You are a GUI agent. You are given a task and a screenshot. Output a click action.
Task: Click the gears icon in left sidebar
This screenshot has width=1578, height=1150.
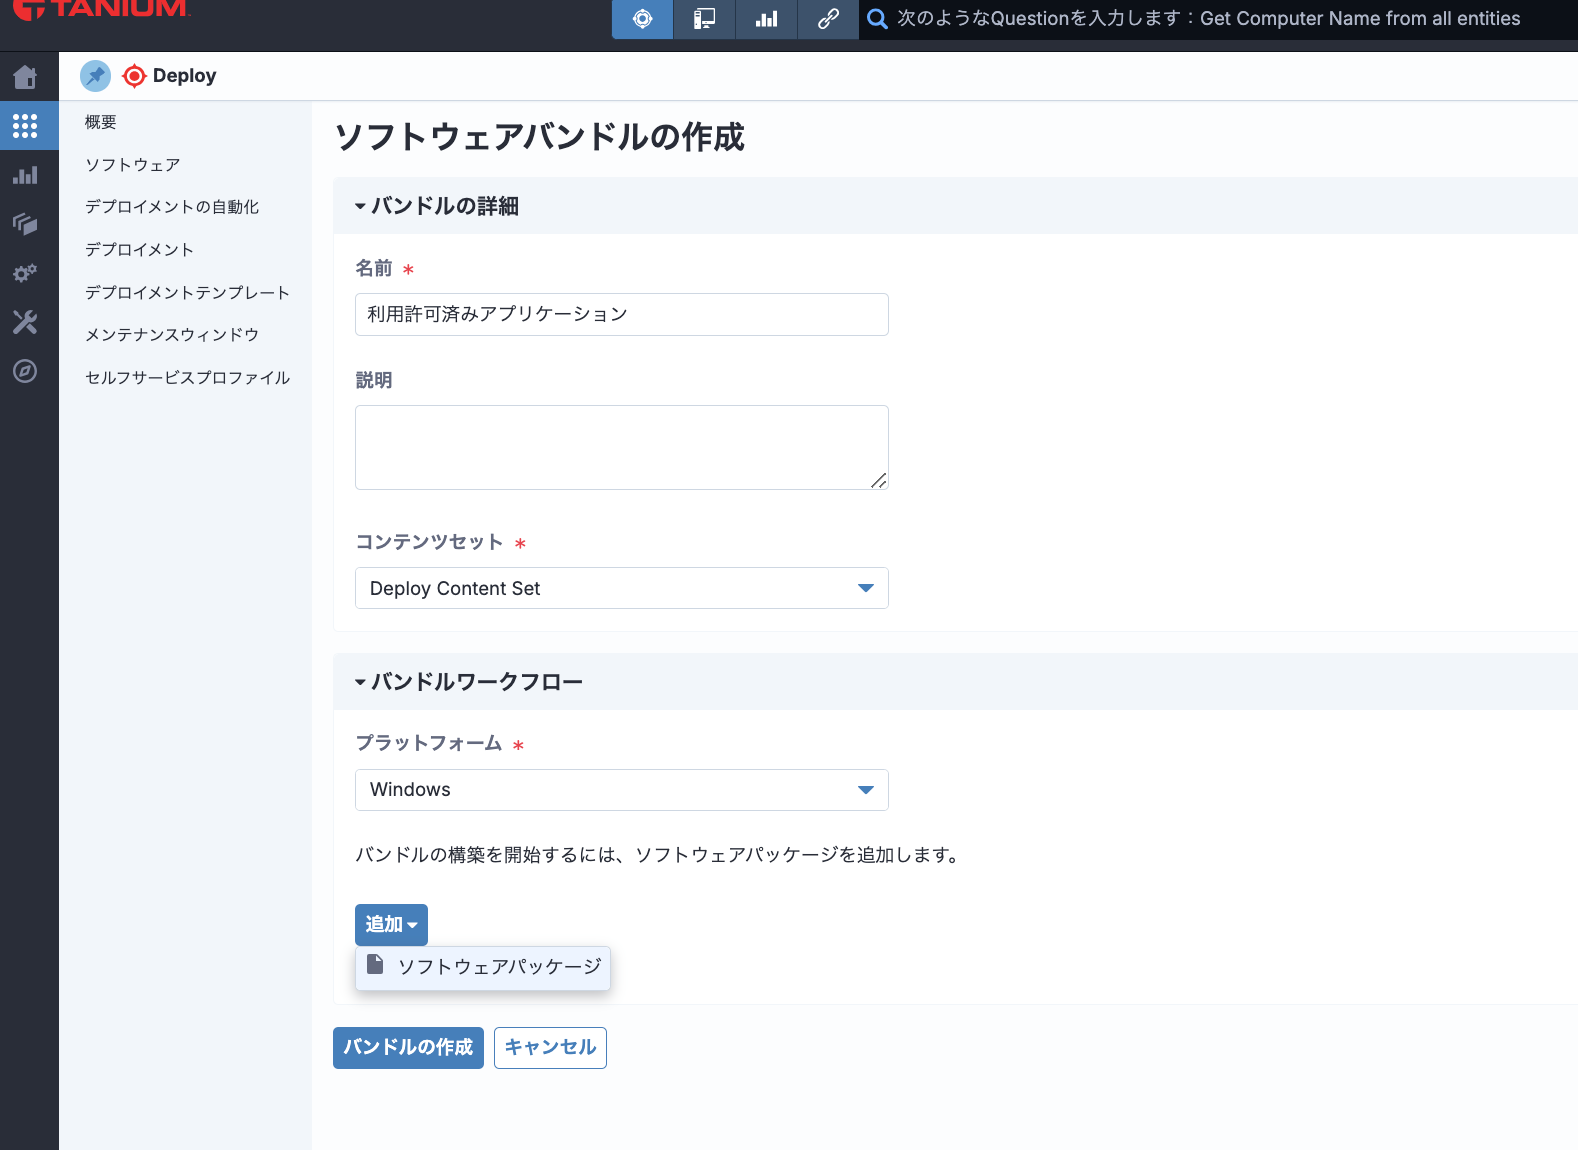(25, 273)
